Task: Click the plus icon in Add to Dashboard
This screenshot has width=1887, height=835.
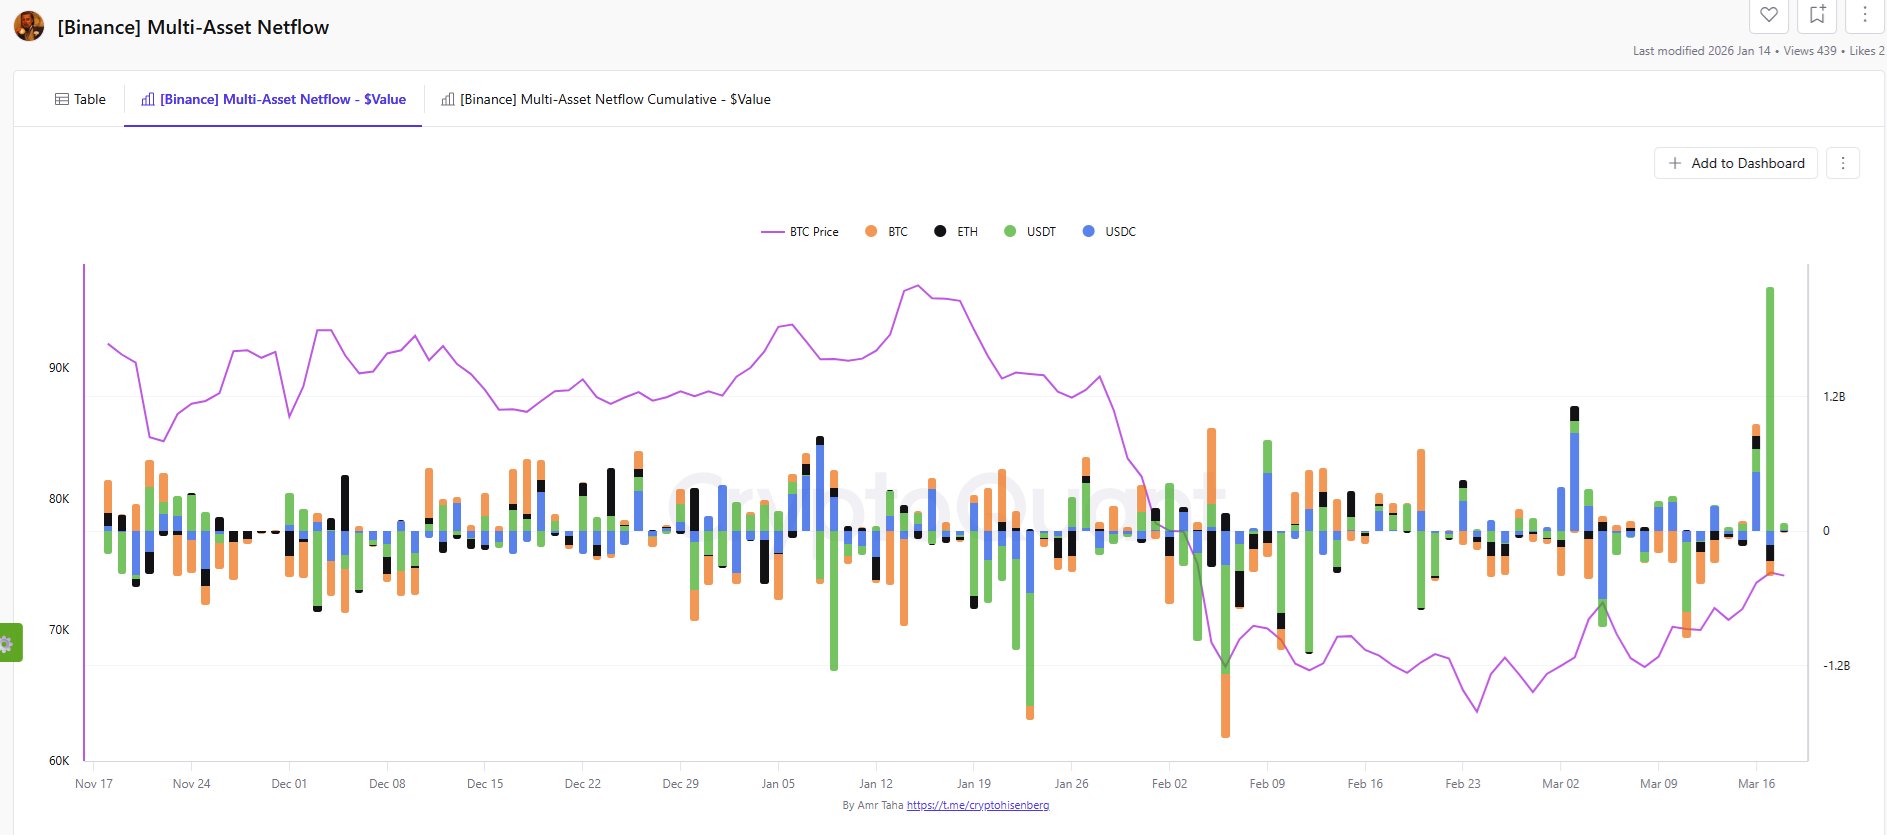Action: click(x=1675, y=163)
